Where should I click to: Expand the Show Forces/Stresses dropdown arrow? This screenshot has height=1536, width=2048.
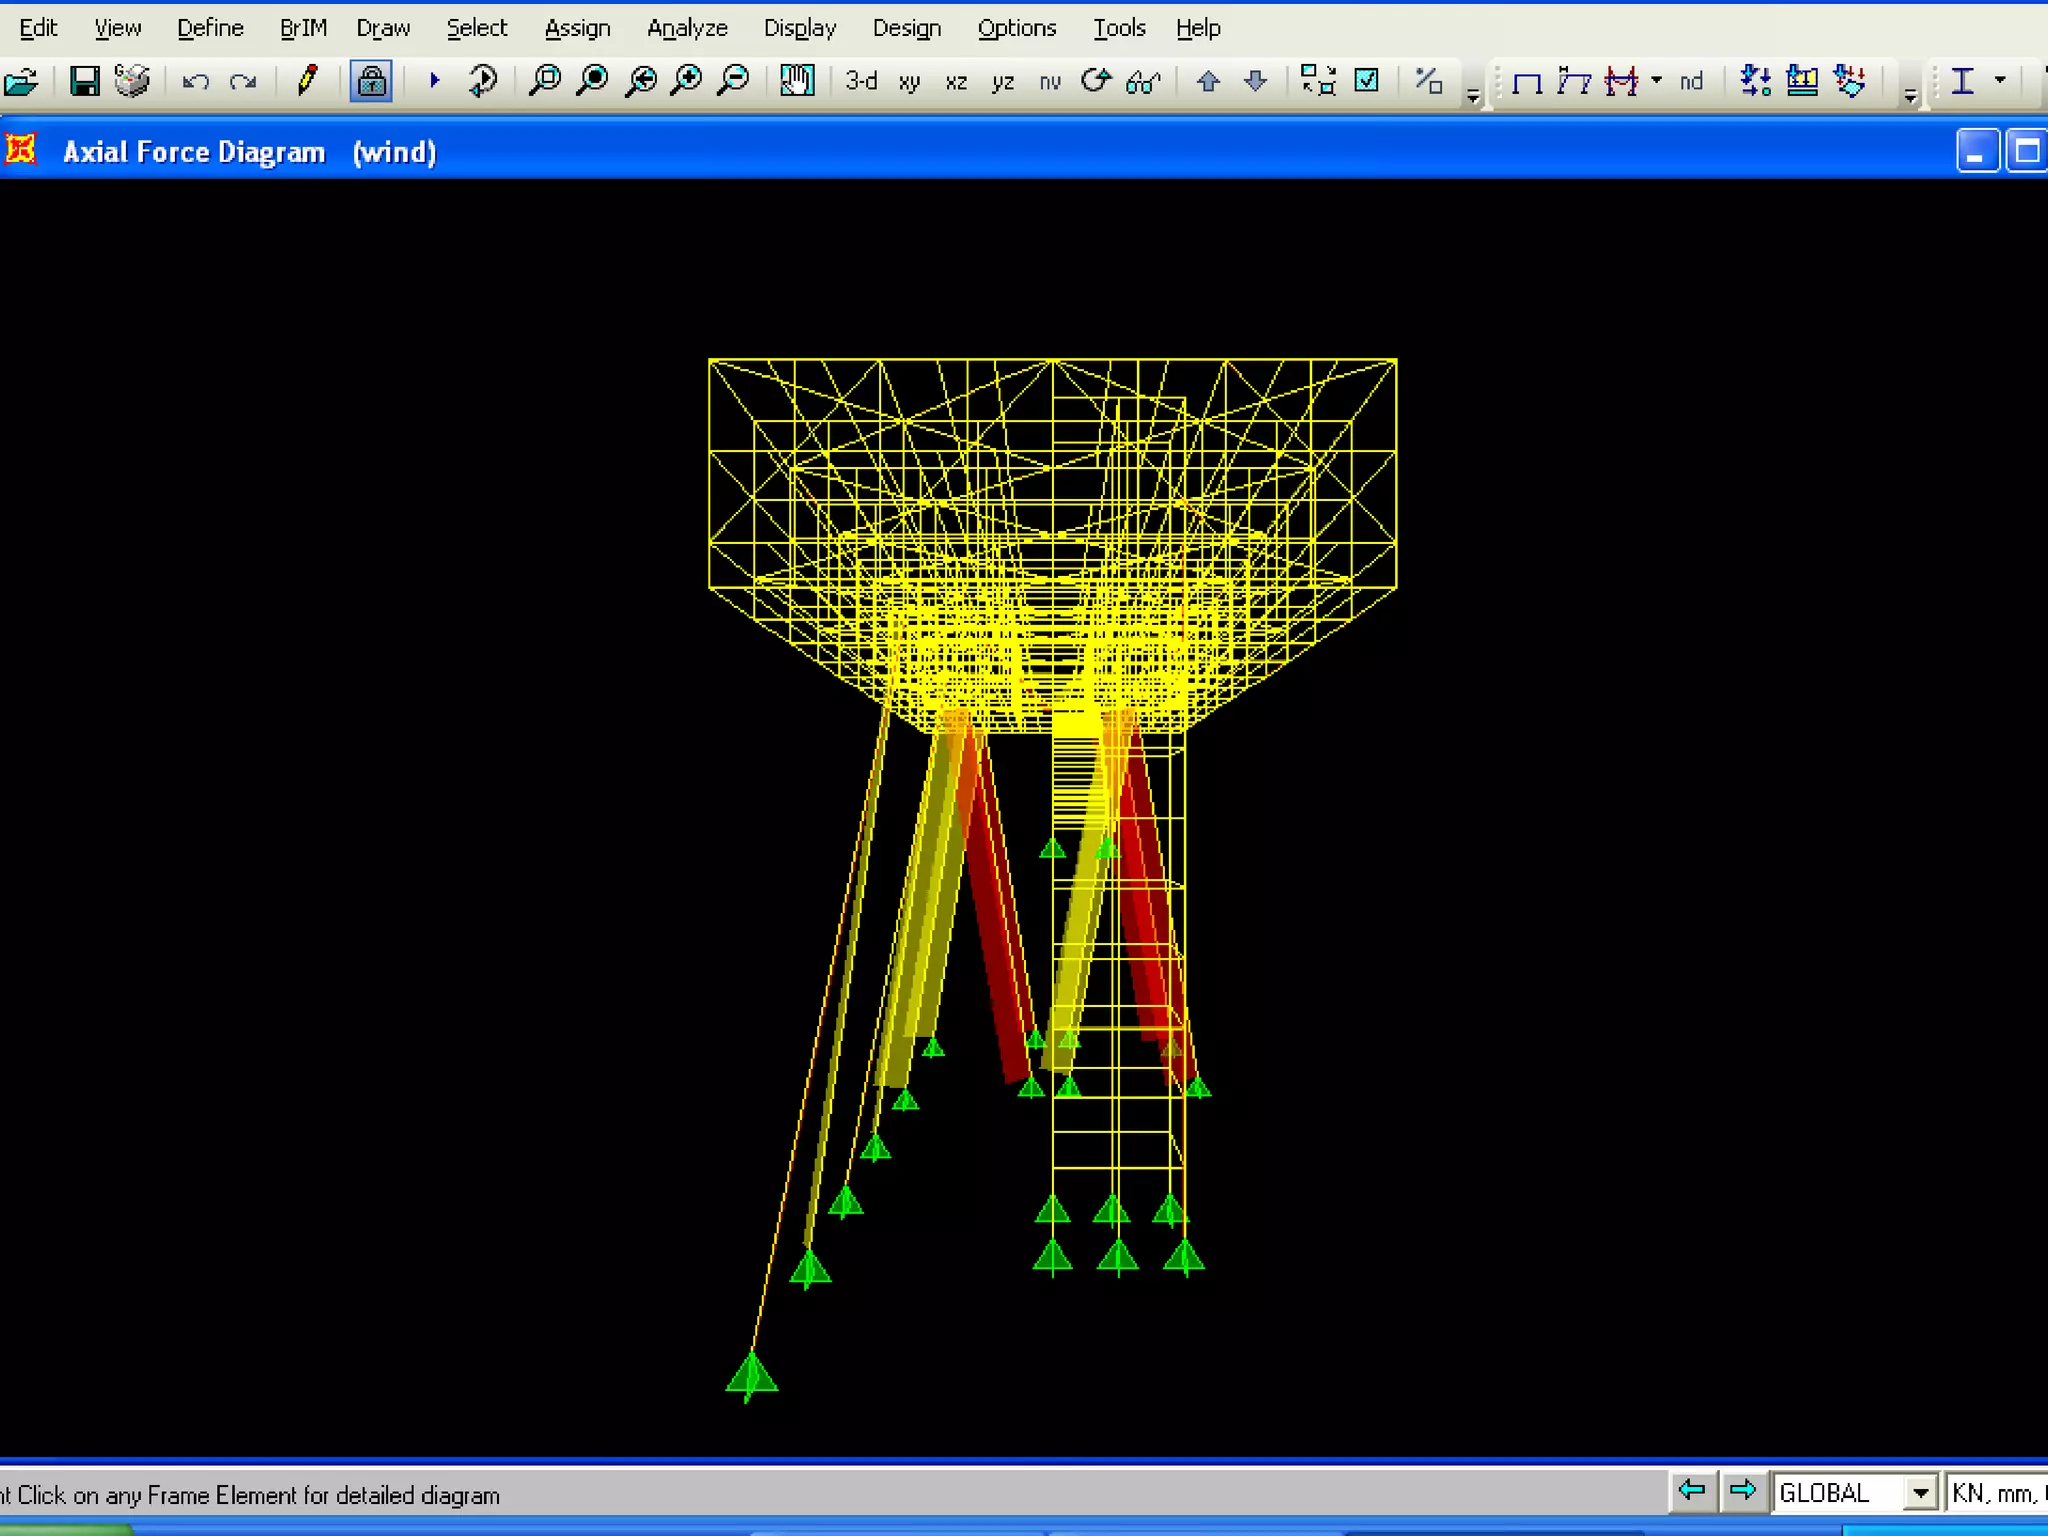pyautogui.click(x=1657, y=81)
